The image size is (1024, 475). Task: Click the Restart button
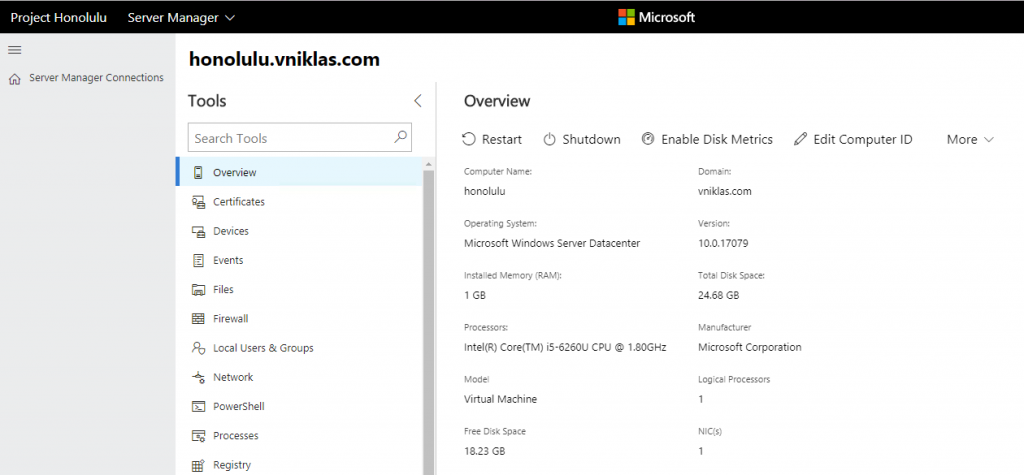492,139
